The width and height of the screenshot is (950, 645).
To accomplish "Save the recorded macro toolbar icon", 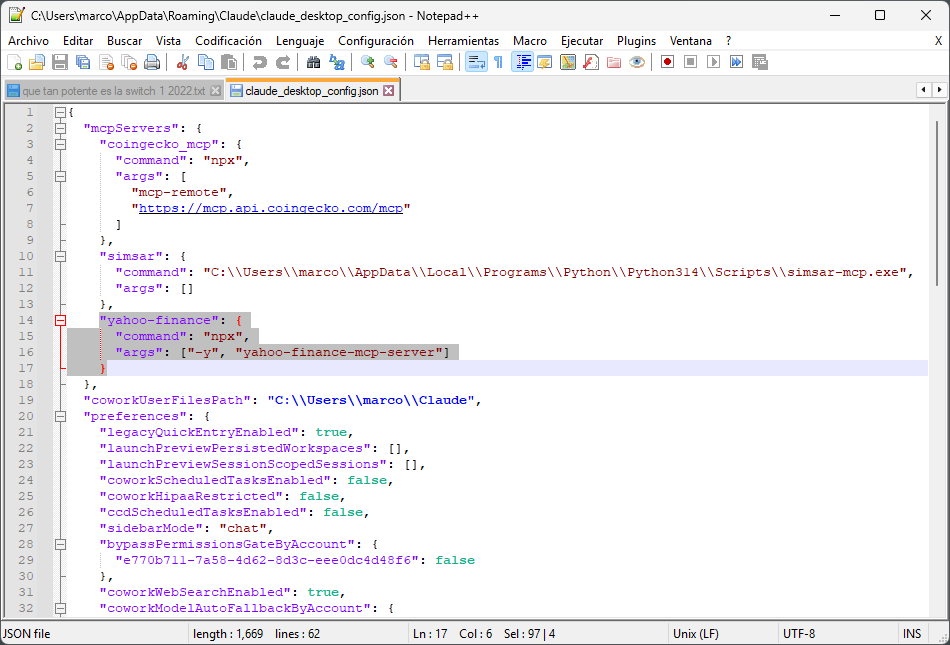I will click(x=759, y=62).
